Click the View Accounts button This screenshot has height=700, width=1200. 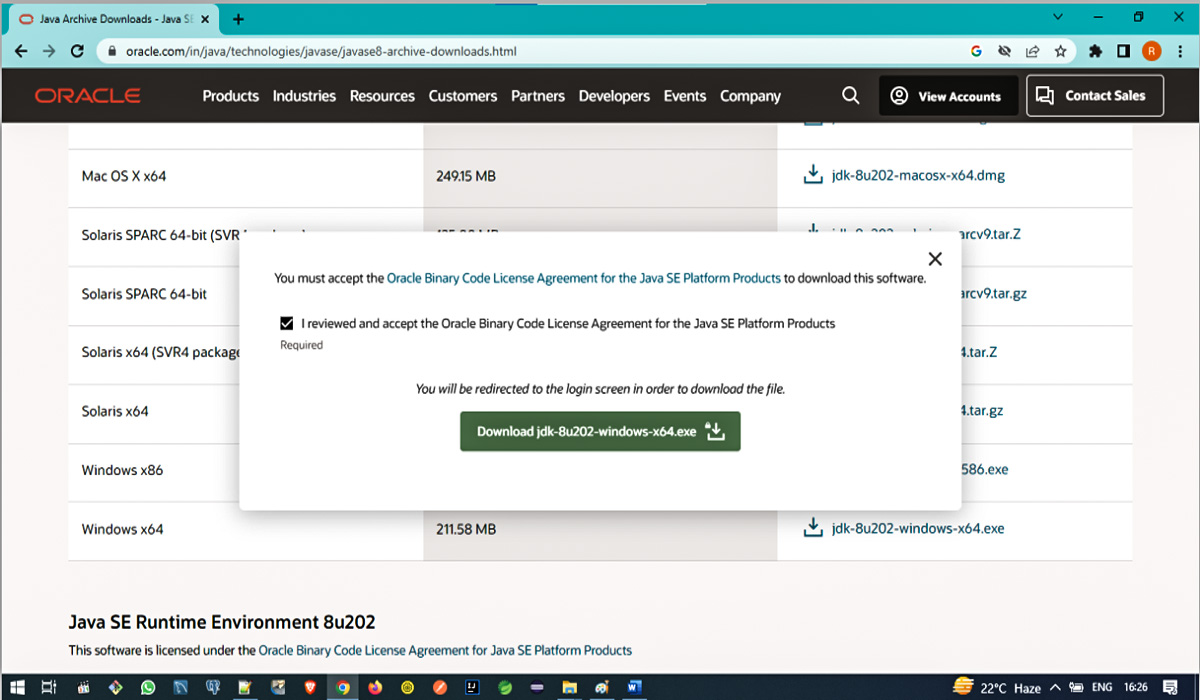pyautogui.click(x=948, y=96)
